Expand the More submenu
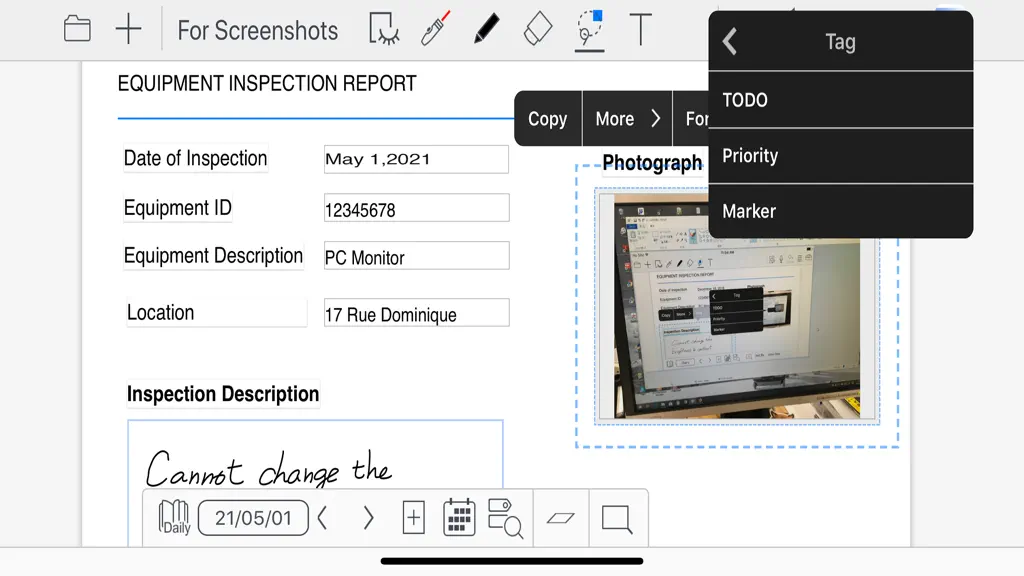Viewport: 1024px width, 576px height. [627, 118]
